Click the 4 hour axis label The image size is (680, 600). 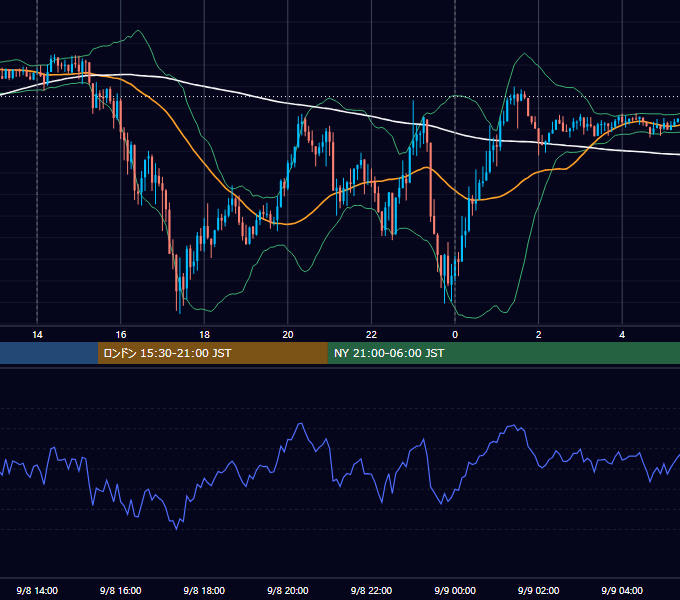[622, 335]
